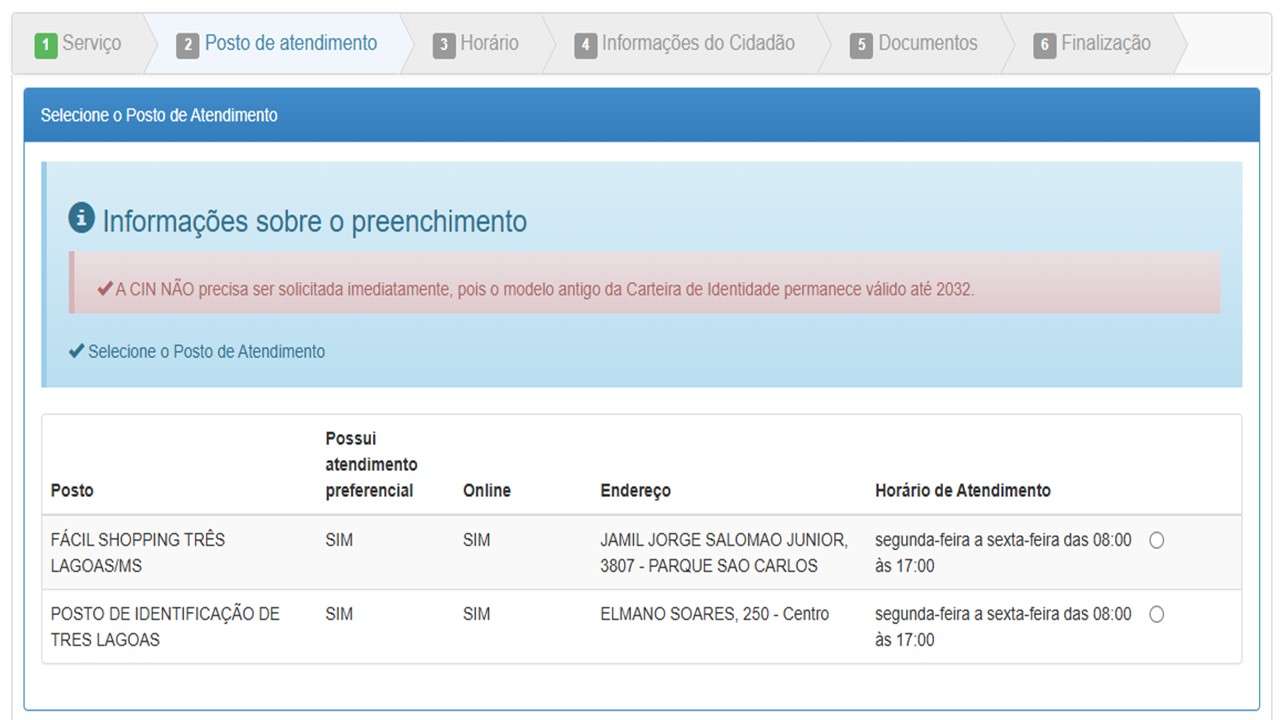Click checkmark beside Selecione o Posto text
1280x720 pixels.
(x=76, y=351)
